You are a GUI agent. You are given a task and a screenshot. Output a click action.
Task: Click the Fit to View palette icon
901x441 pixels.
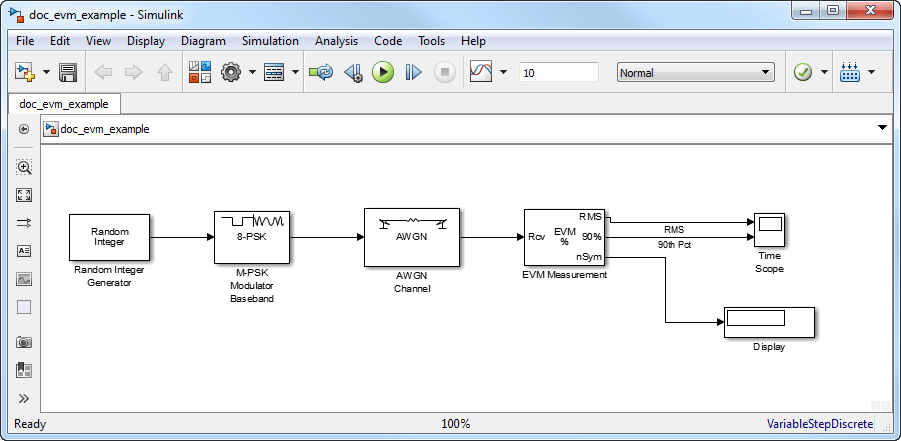click(x=24, y=195)
